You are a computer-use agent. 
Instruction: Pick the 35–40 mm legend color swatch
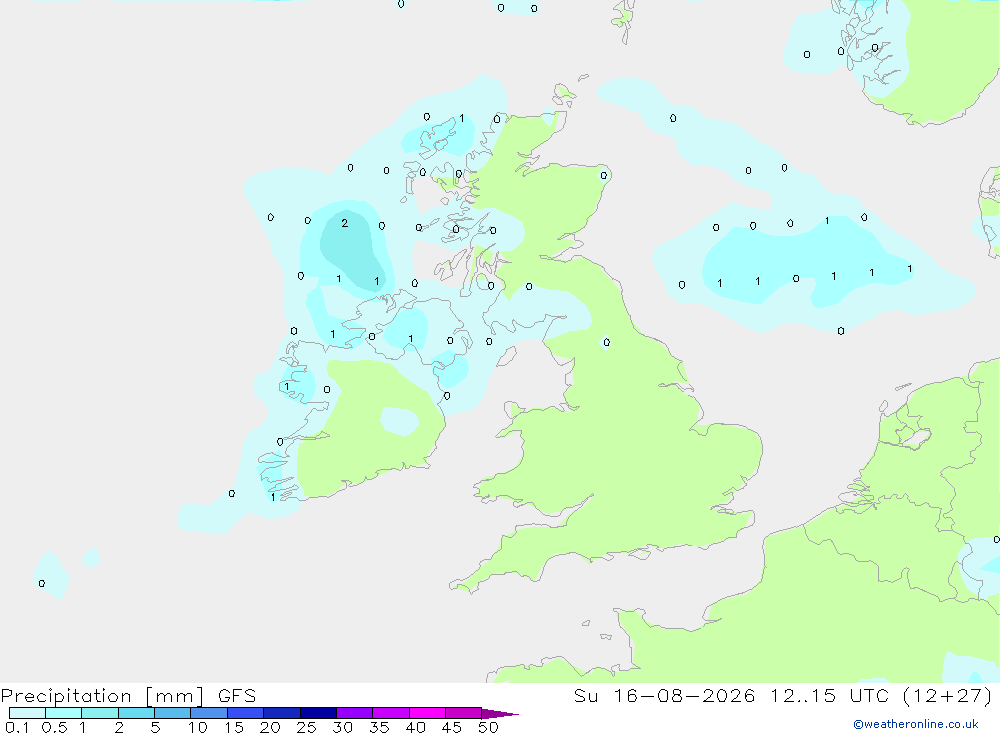pos(391,713)
